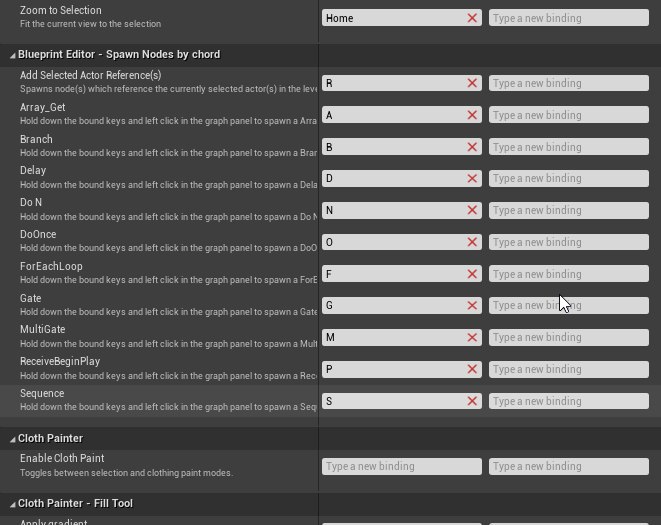Click secondary binding field for Delay

(569, 178)
